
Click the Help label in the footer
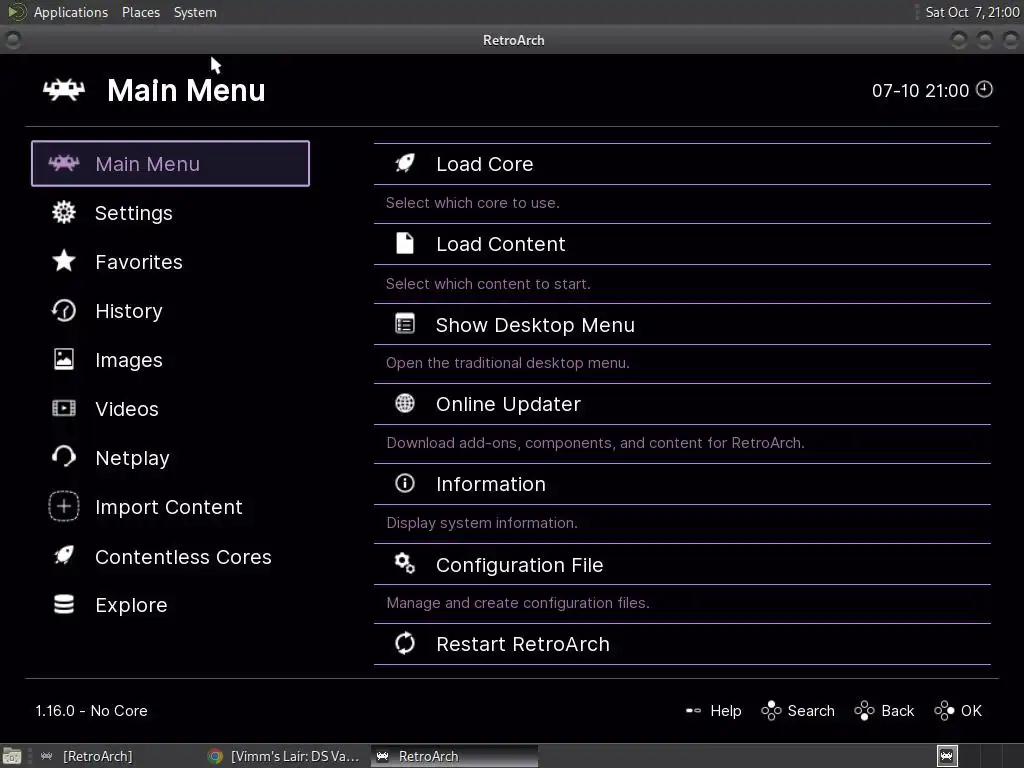point(726,711)
